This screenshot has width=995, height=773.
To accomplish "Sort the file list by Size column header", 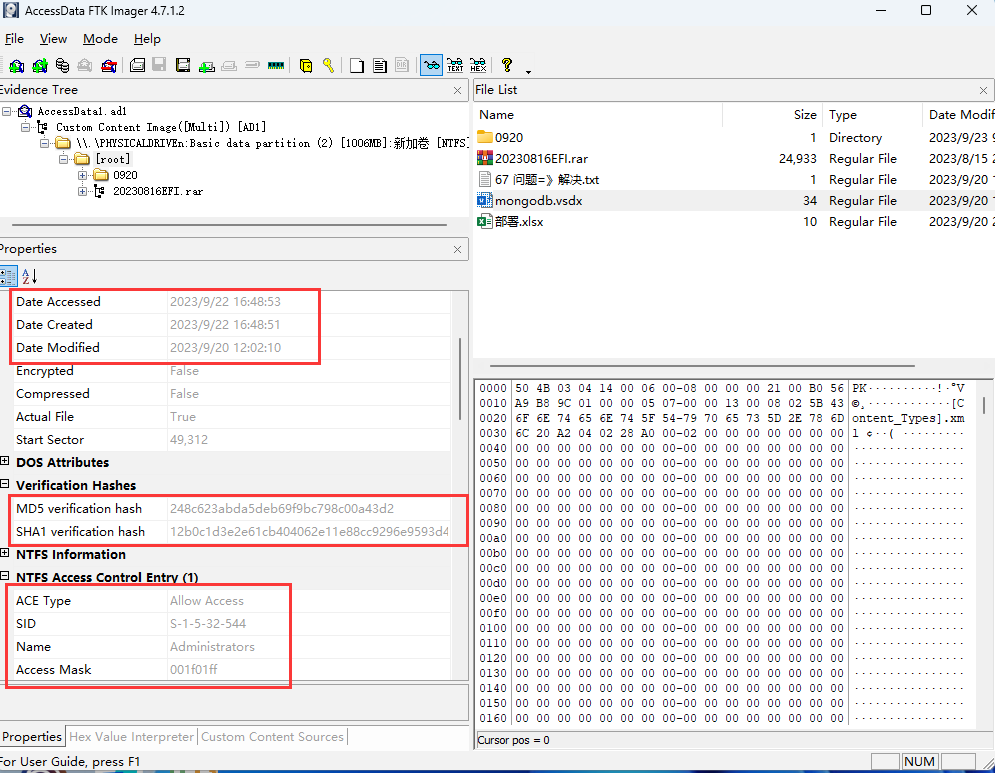I will coord(804,115).
